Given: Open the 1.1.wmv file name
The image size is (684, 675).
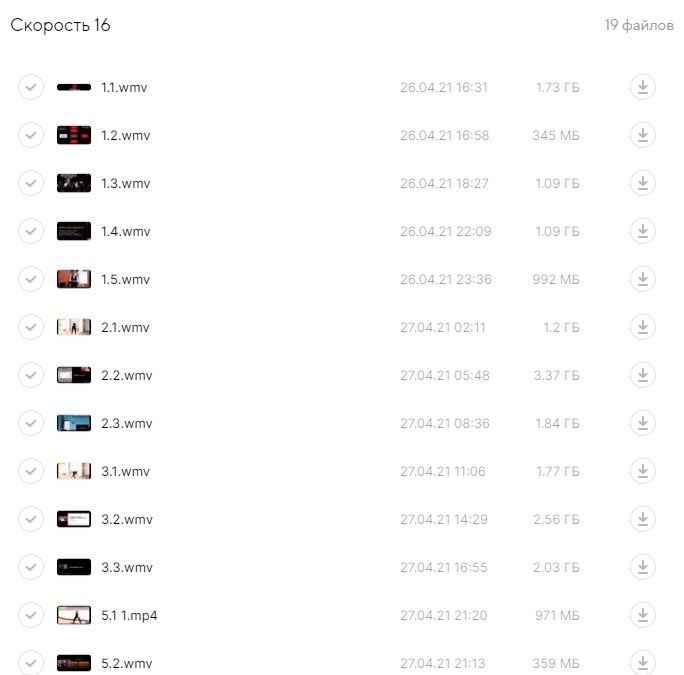Looking at the screenshot, I should point(124,87).
